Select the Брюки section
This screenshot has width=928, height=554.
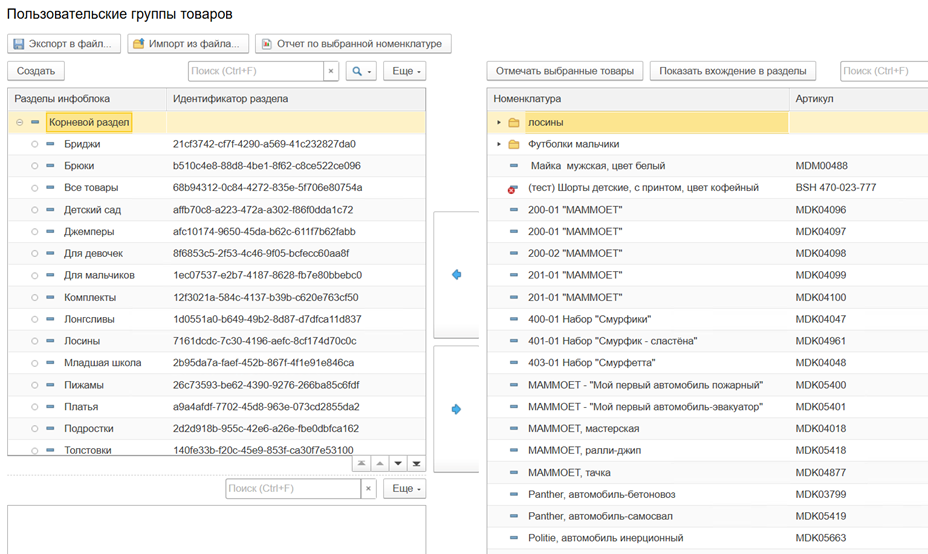click(x=79, y=166)
